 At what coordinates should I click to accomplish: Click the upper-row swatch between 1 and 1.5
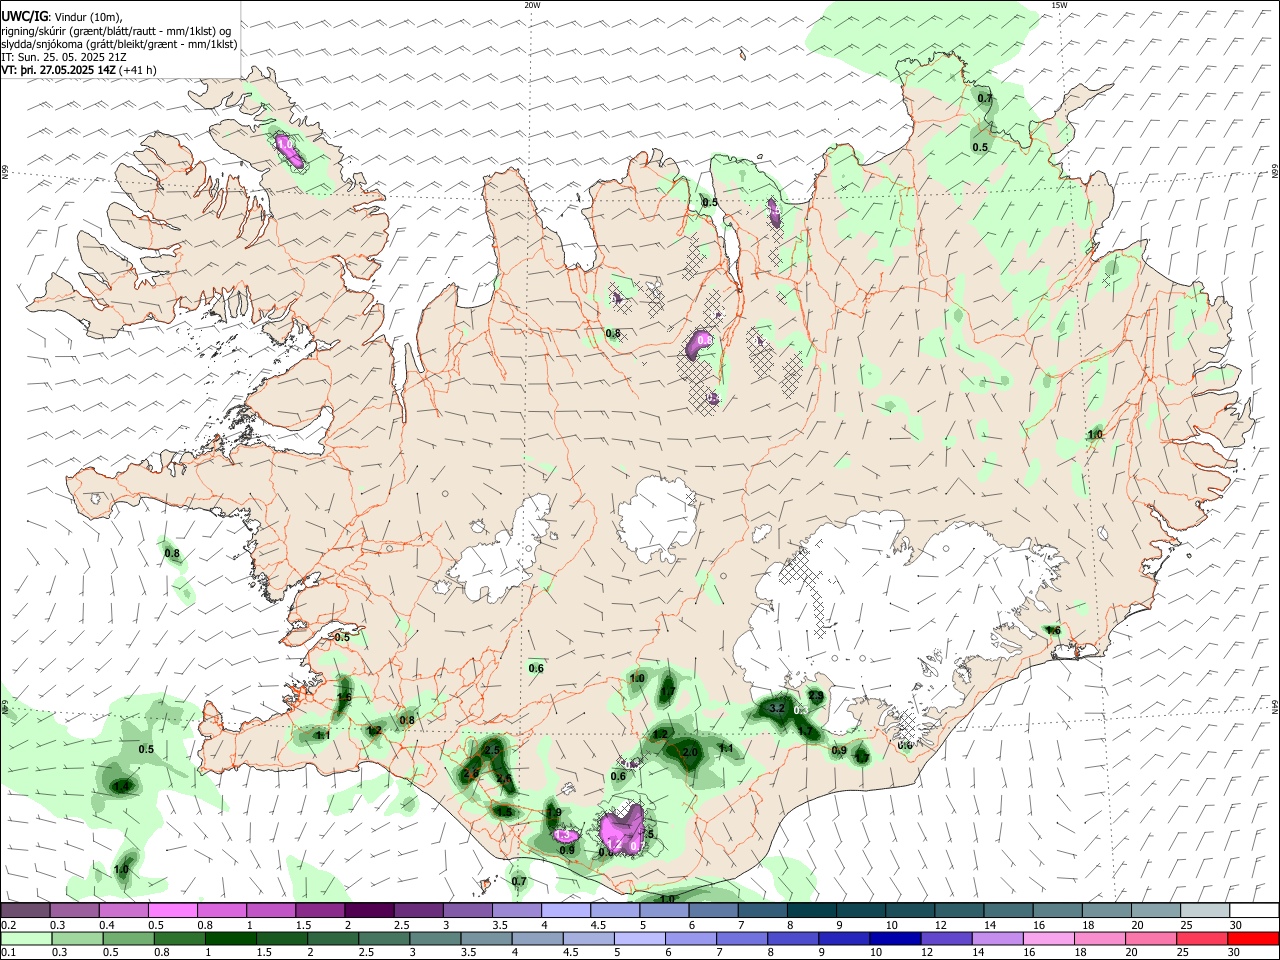click(270, 910)
